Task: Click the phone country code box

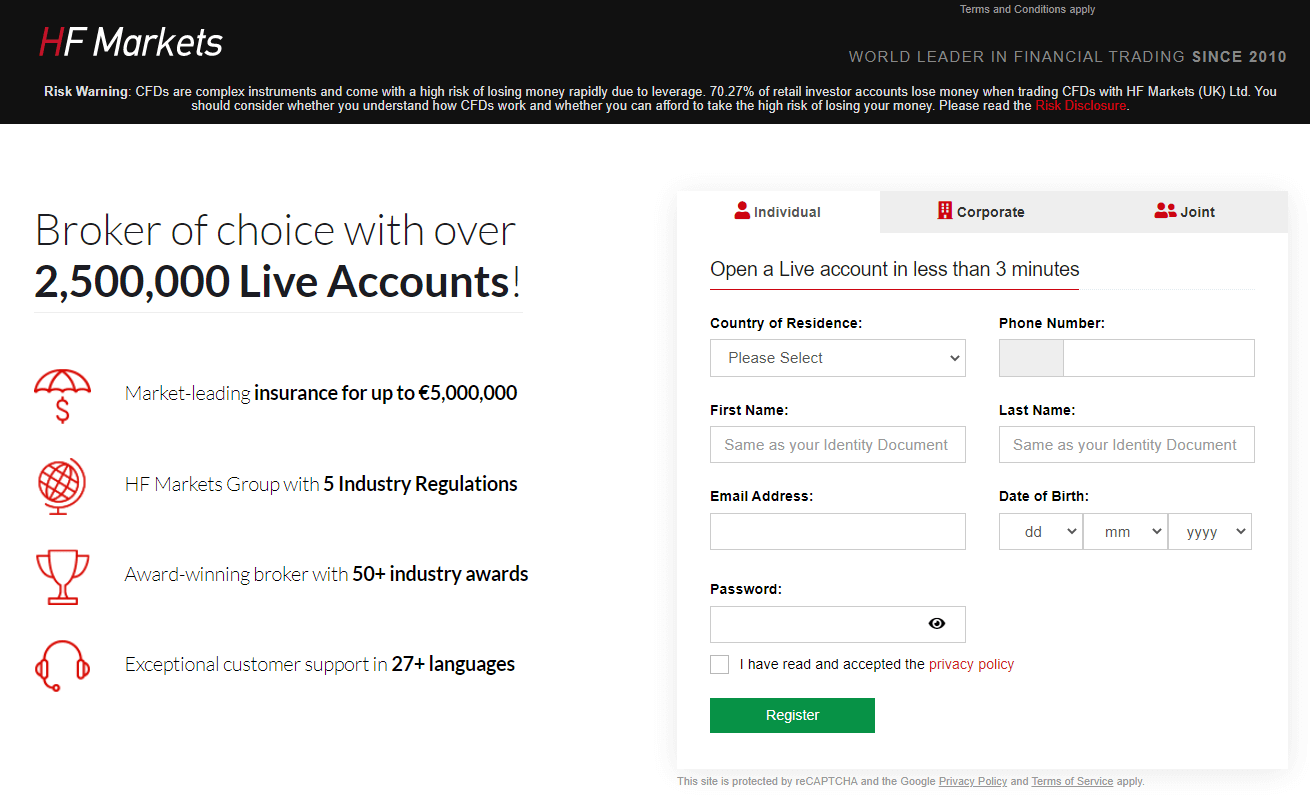Action: [x=1031, y=358]
